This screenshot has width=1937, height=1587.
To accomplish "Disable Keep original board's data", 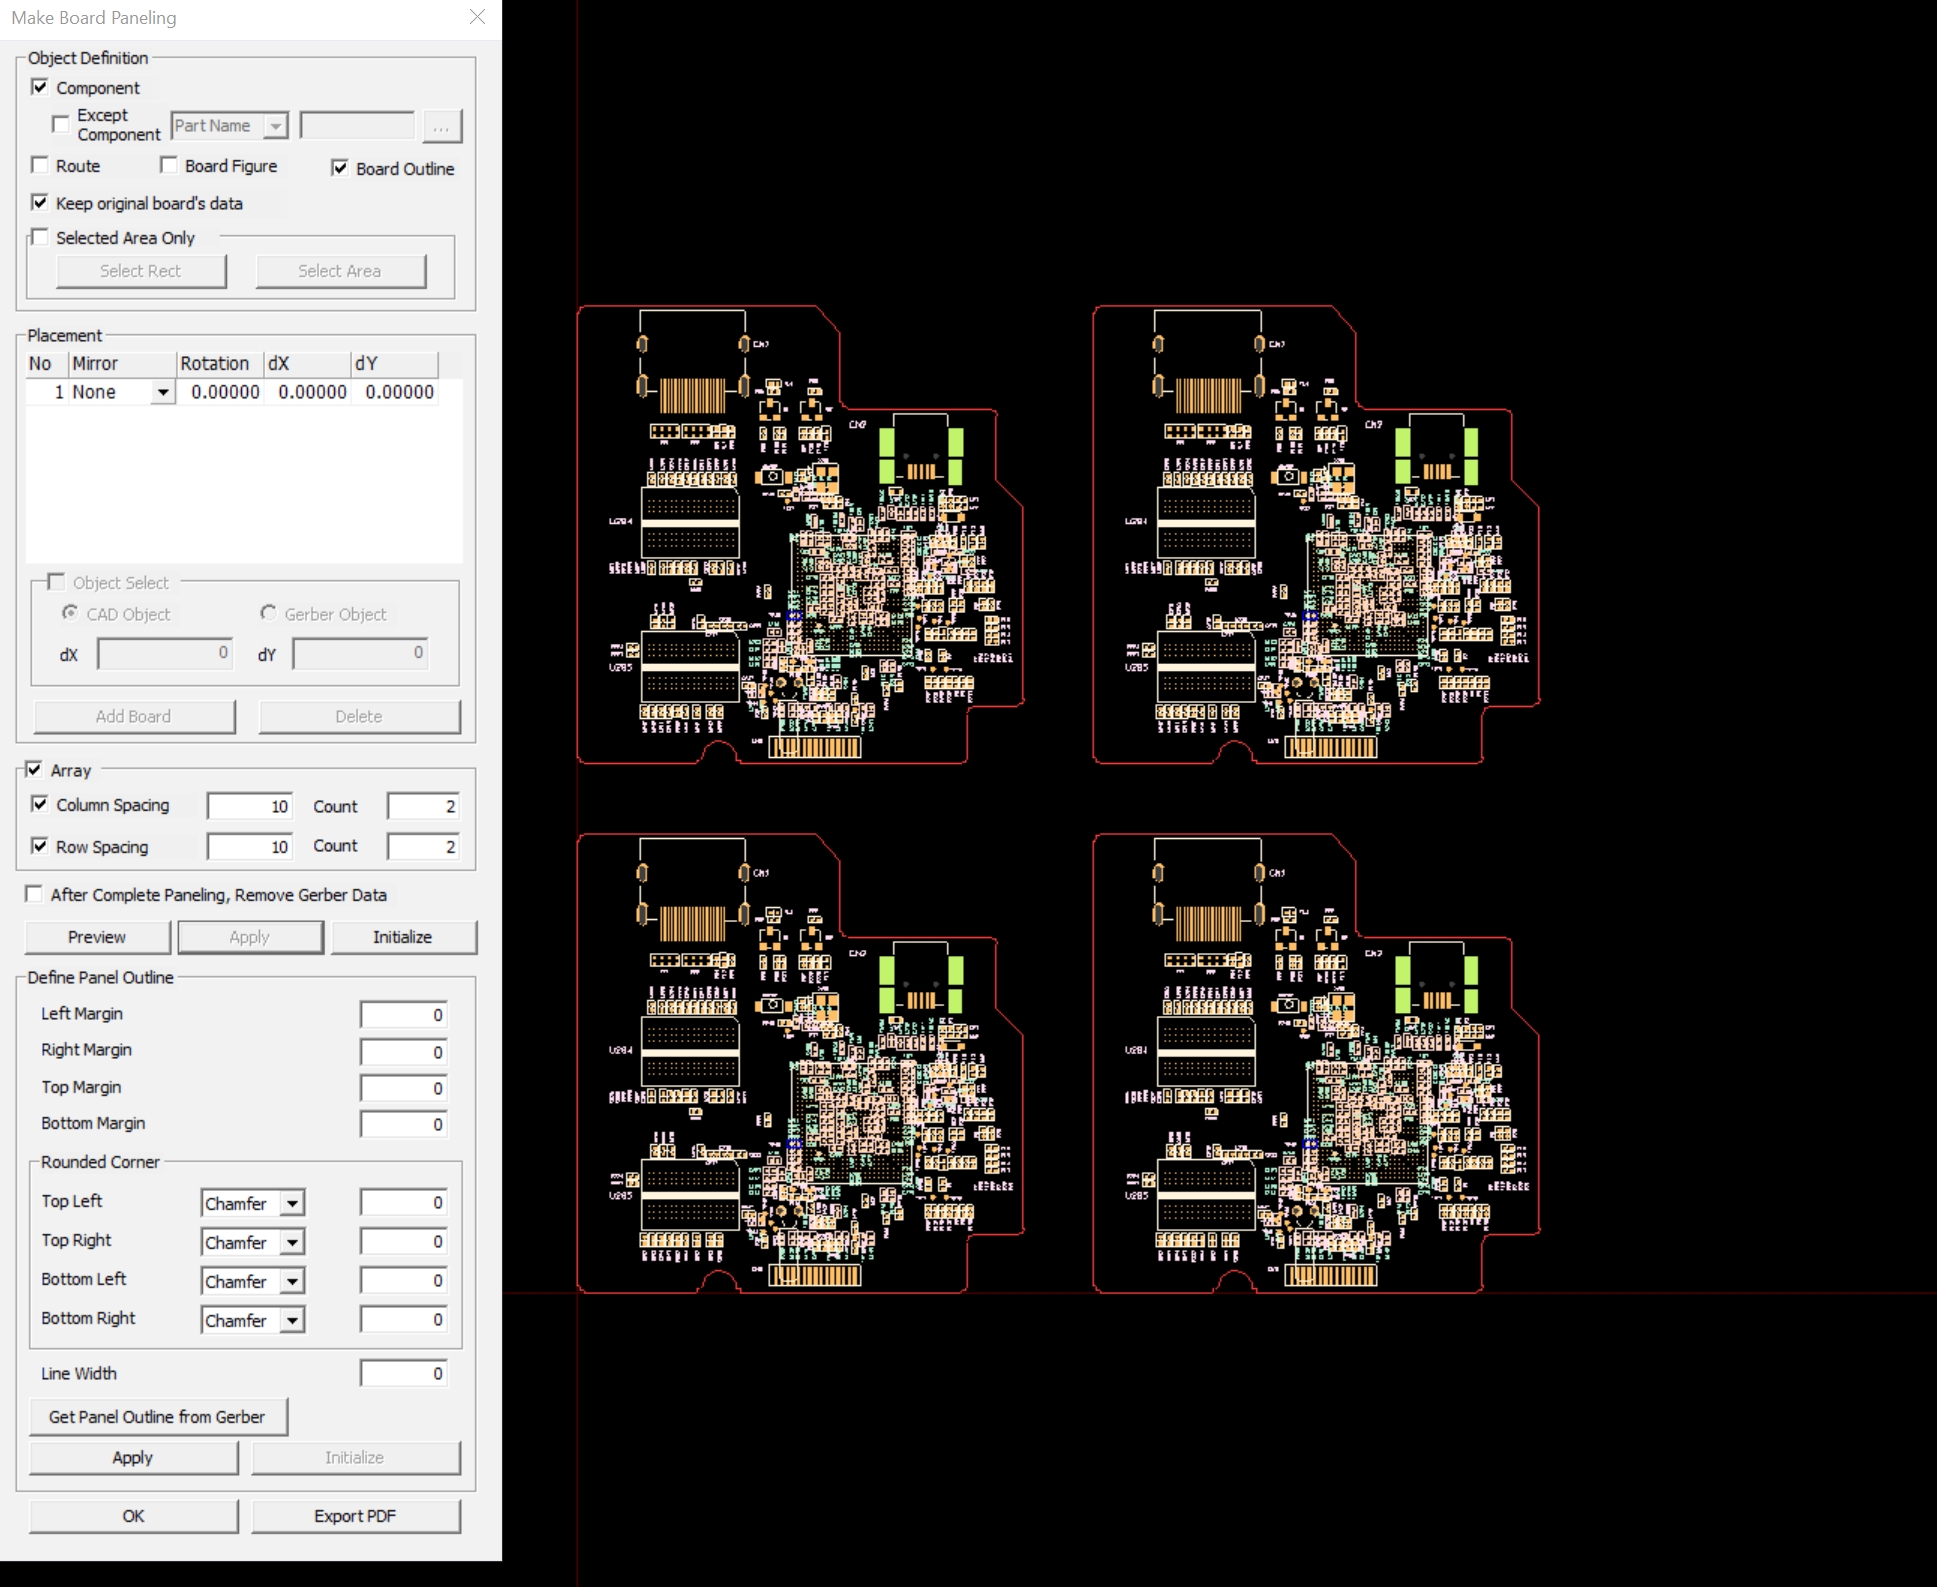I will click(41, 202).
